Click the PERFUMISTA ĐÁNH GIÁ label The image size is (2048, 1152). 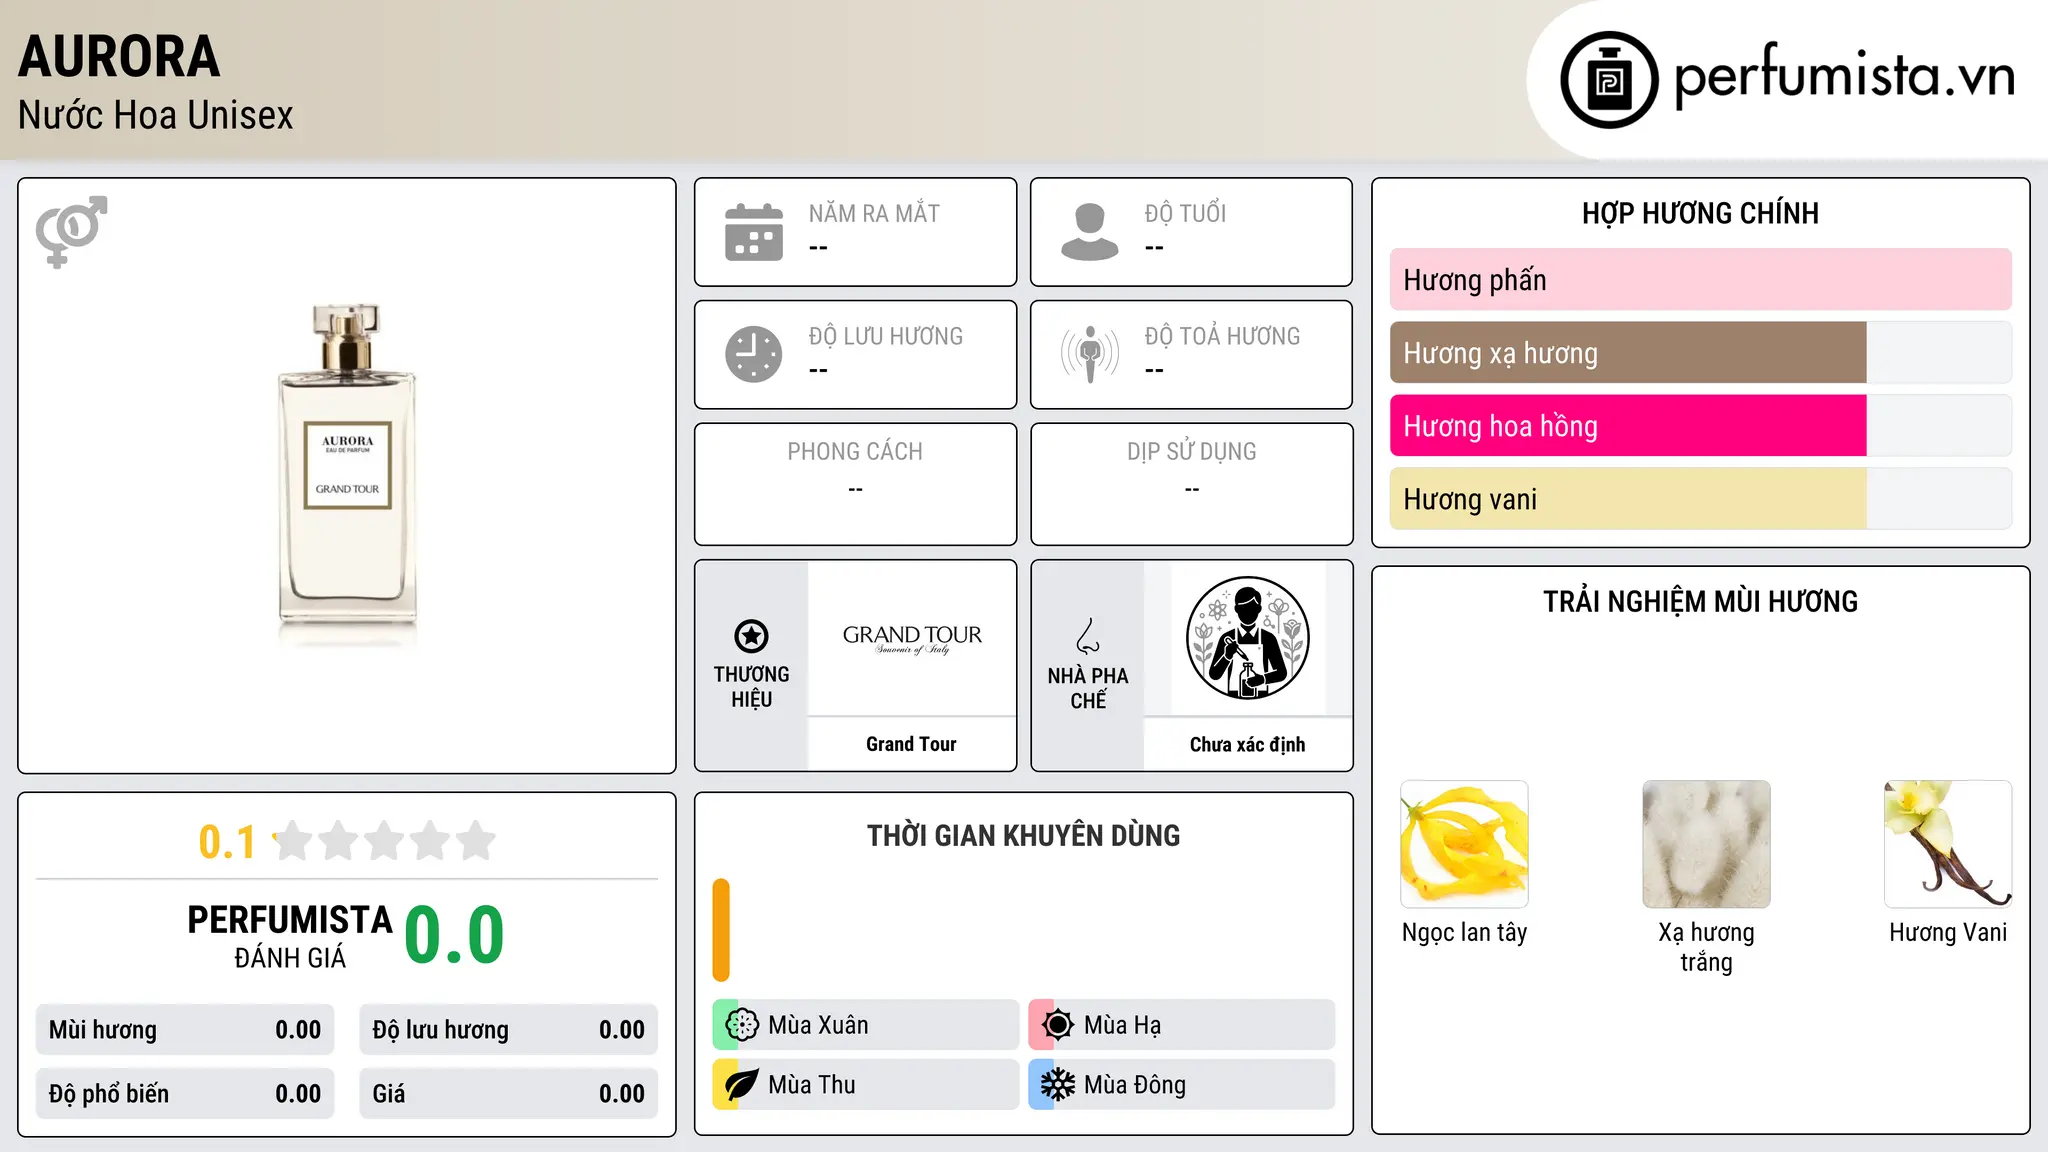[290, 936]
